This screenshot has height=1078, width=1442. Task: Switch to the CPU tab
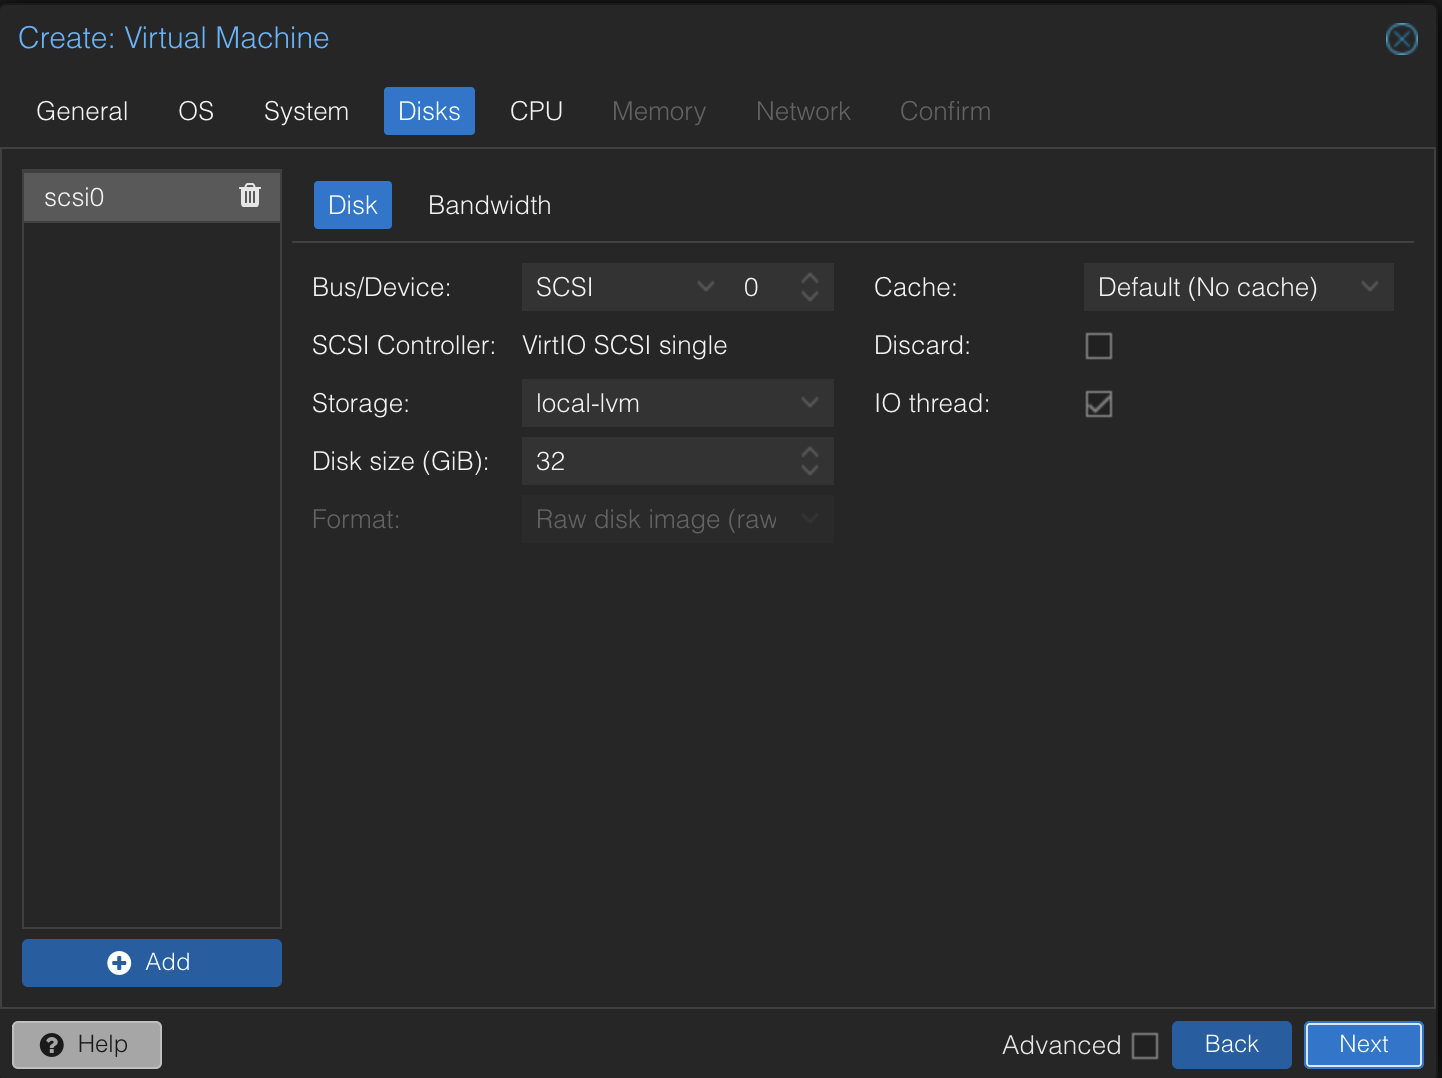(x=536, y=111)
